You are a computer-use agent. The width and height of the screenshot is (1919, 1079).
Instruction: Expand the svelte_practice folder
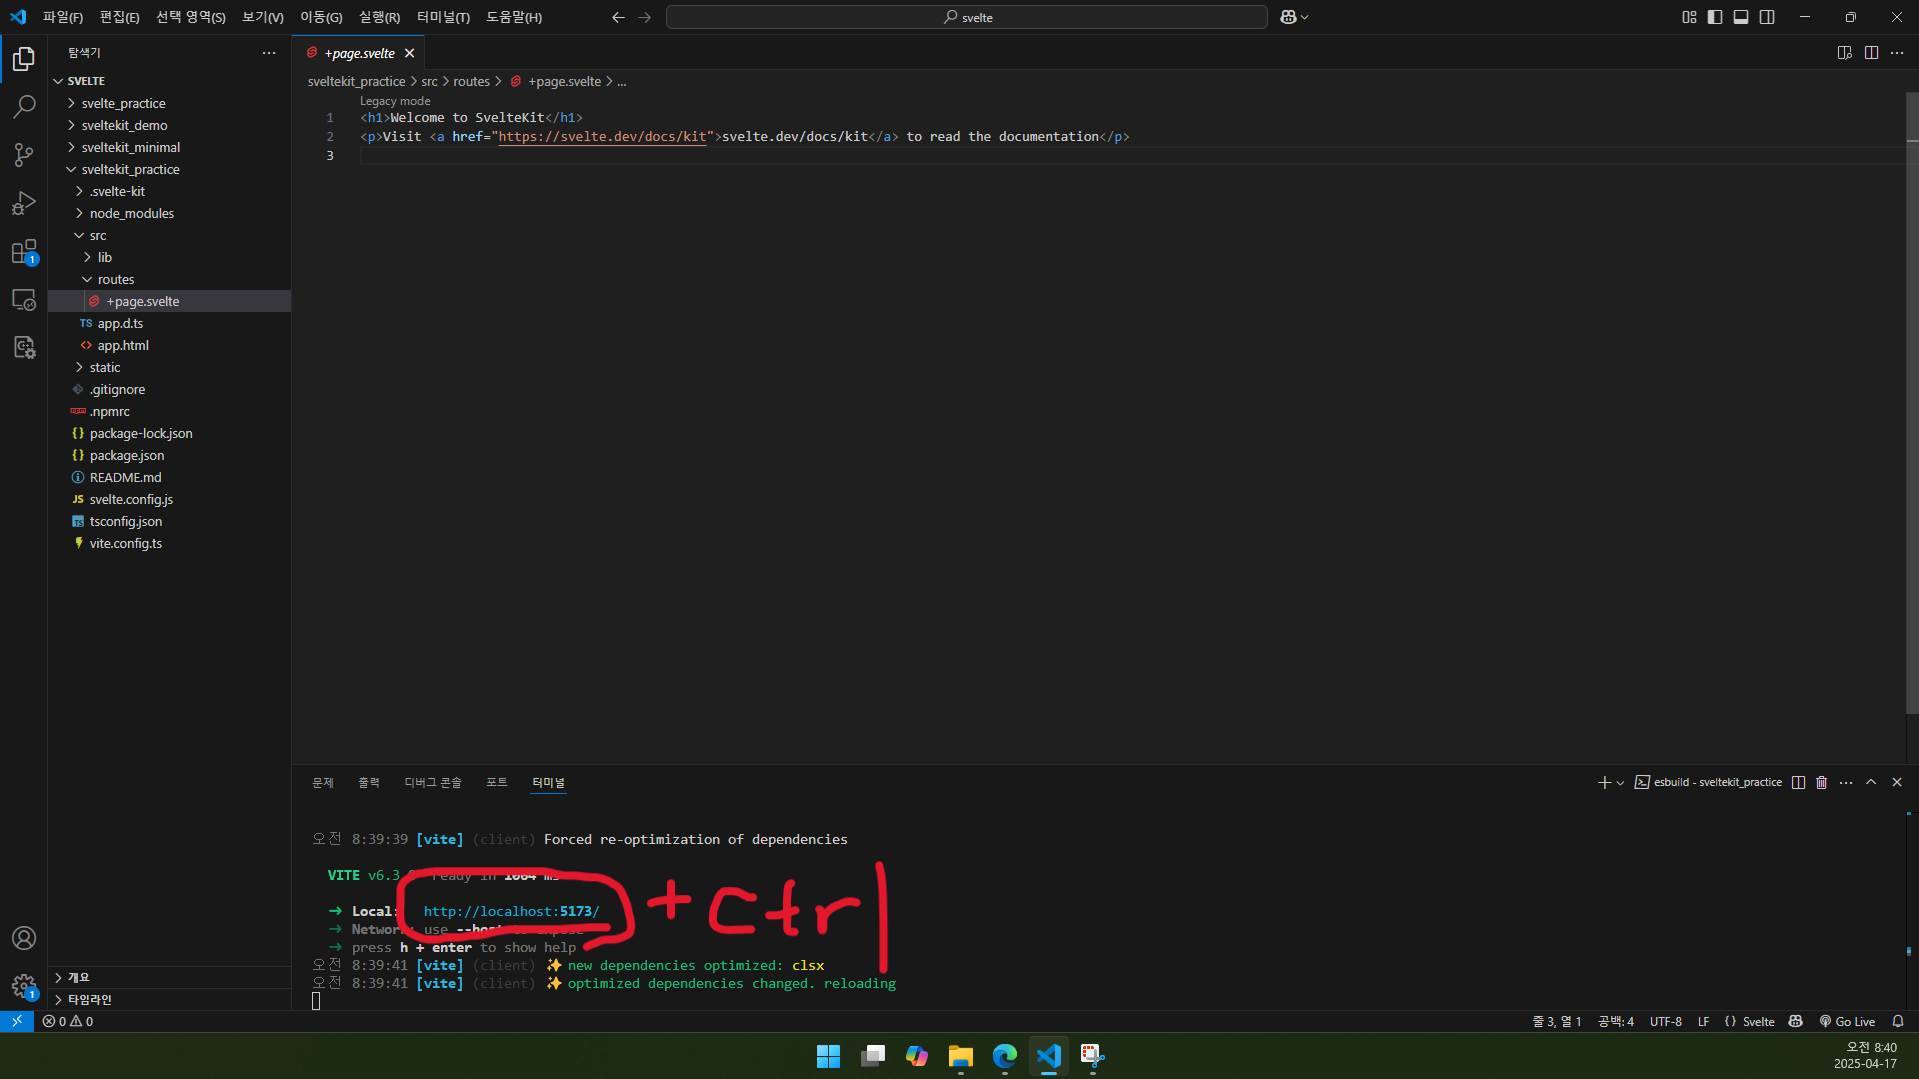point(71,103)
